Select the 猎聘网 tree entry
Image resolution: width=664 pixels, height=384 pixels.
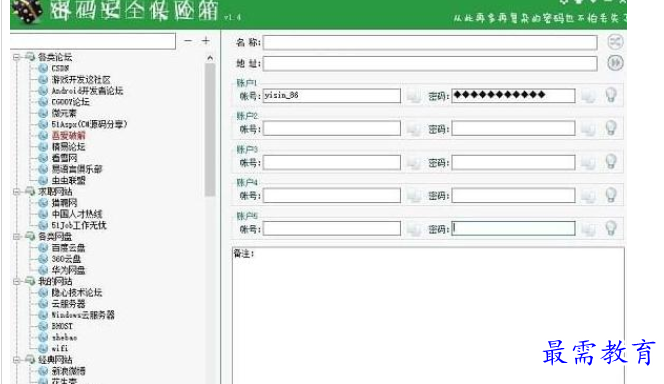64,203
